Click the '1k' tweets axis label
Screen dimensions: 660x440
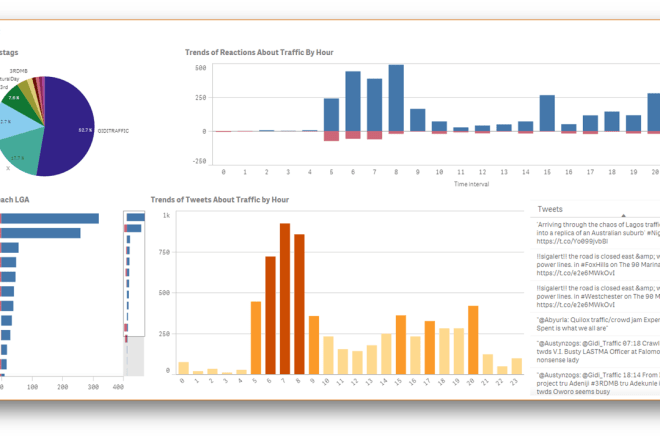(x=166, y=216)
